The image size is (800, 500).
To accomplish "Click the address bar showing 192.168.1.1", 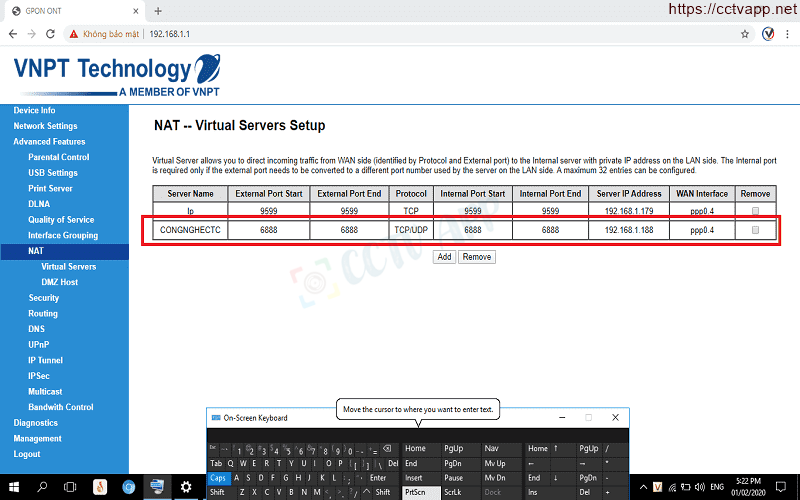I will click(x=400, y=33).
